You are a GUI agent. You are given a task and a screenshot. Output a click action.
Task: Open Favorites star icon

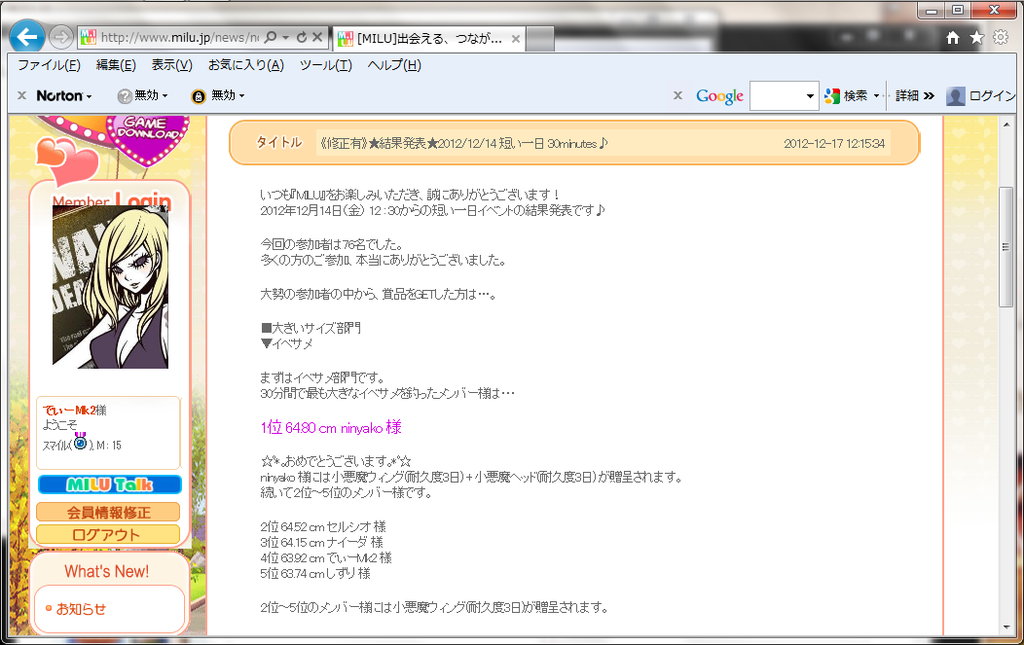(976, 37)
